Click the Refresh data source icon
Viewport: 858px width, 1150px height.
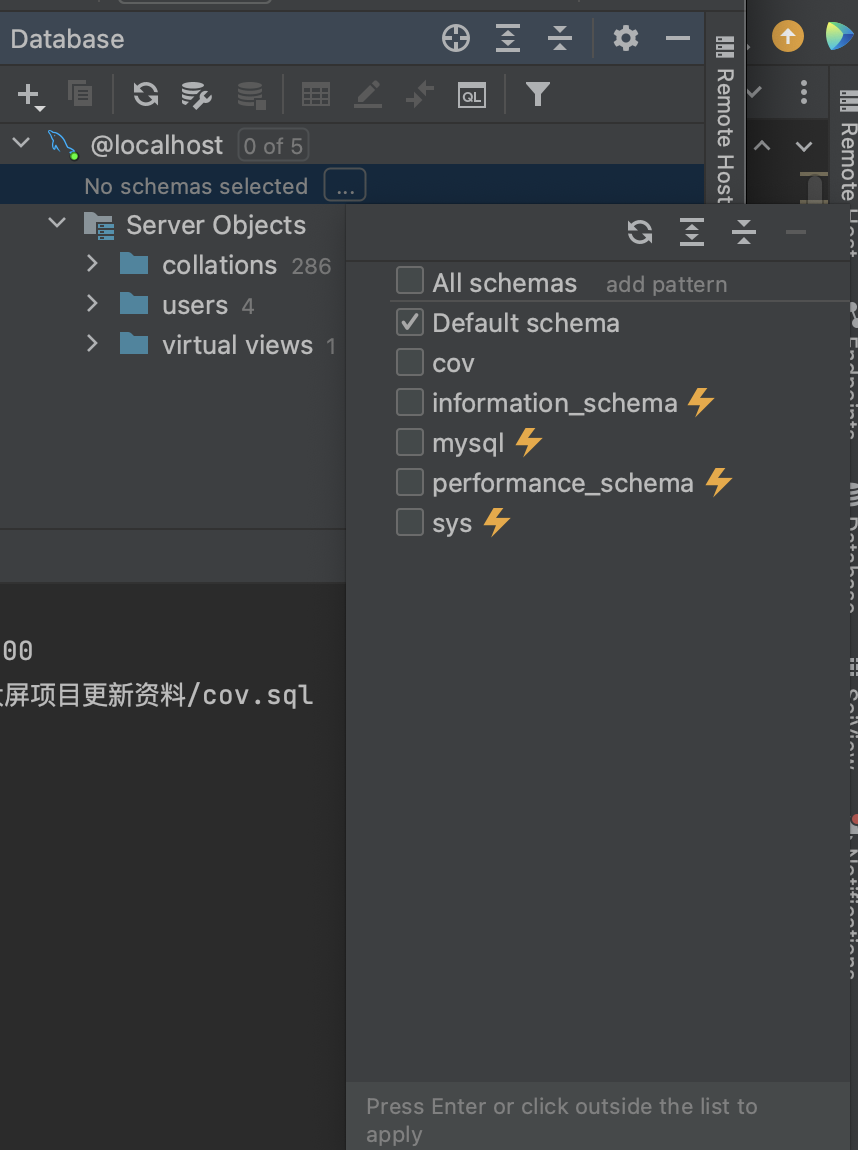[145, 94]
